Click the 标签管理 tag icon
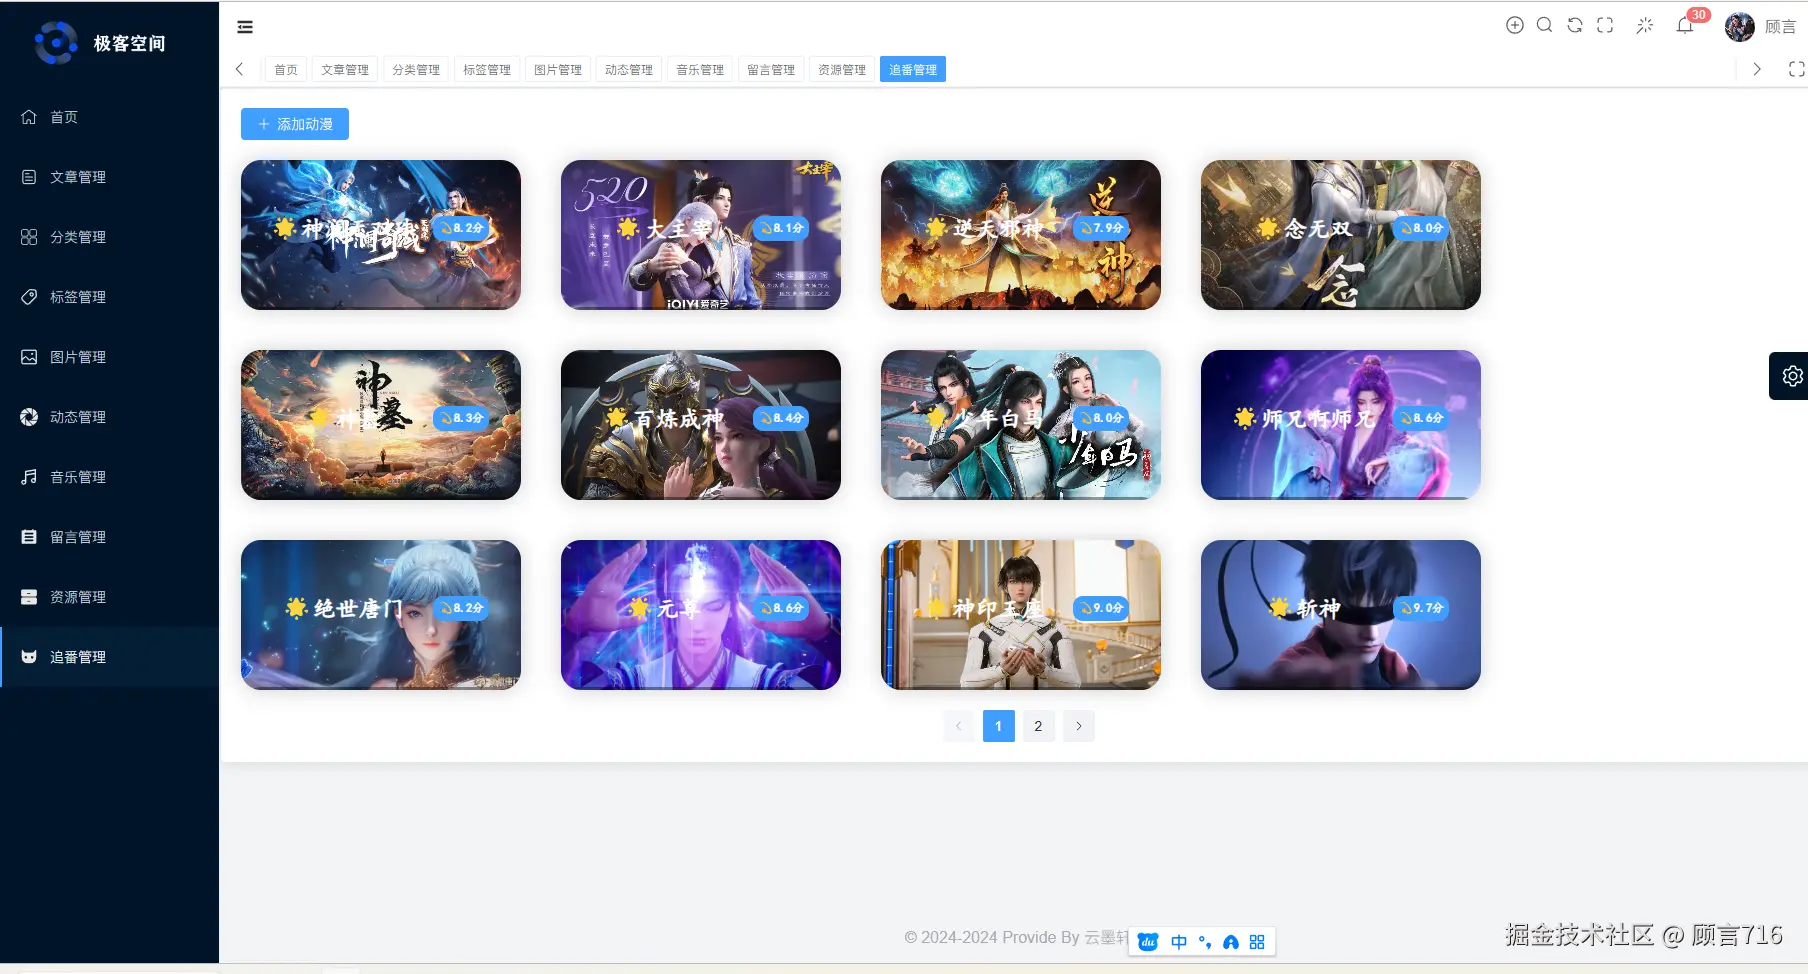Viewport: 1808px width, 974px height. [x=29, y=297]
